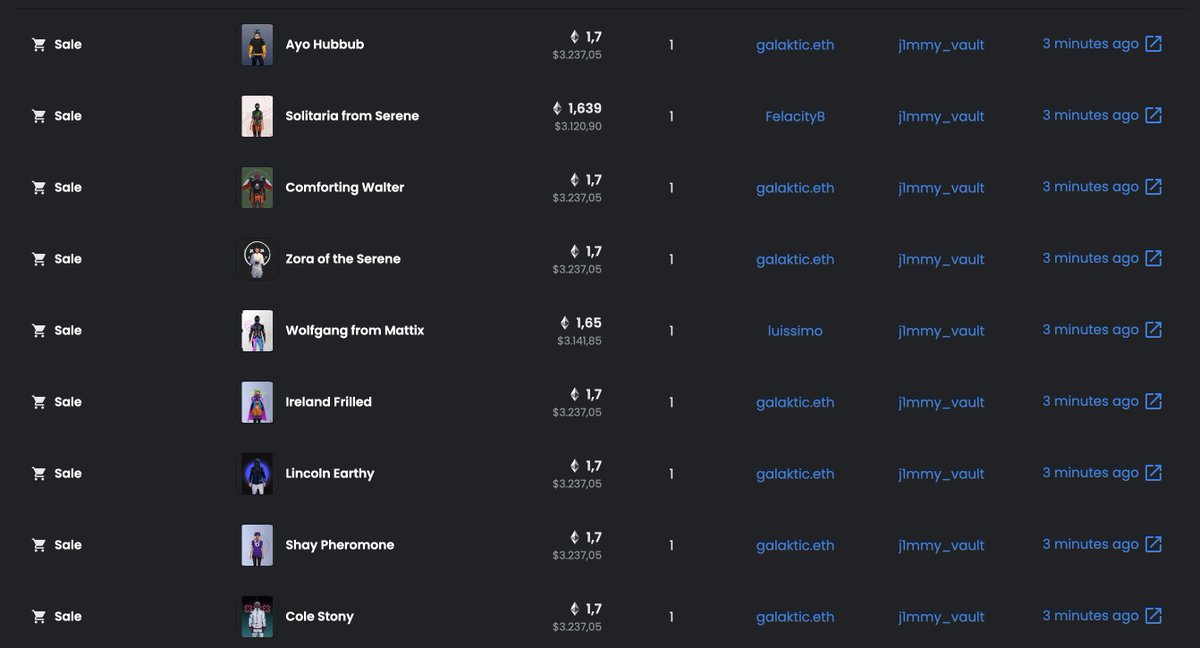Click '3 minutes ago' in Wolfgang from Mattix row
The image size is (1200, 648).
pos(1090,330)
